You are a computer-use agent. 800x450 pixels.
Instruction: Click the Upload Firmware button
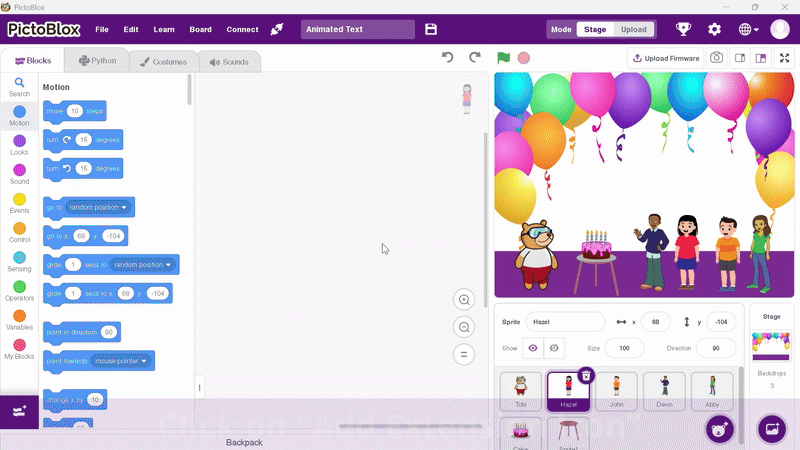coord(665,58)
